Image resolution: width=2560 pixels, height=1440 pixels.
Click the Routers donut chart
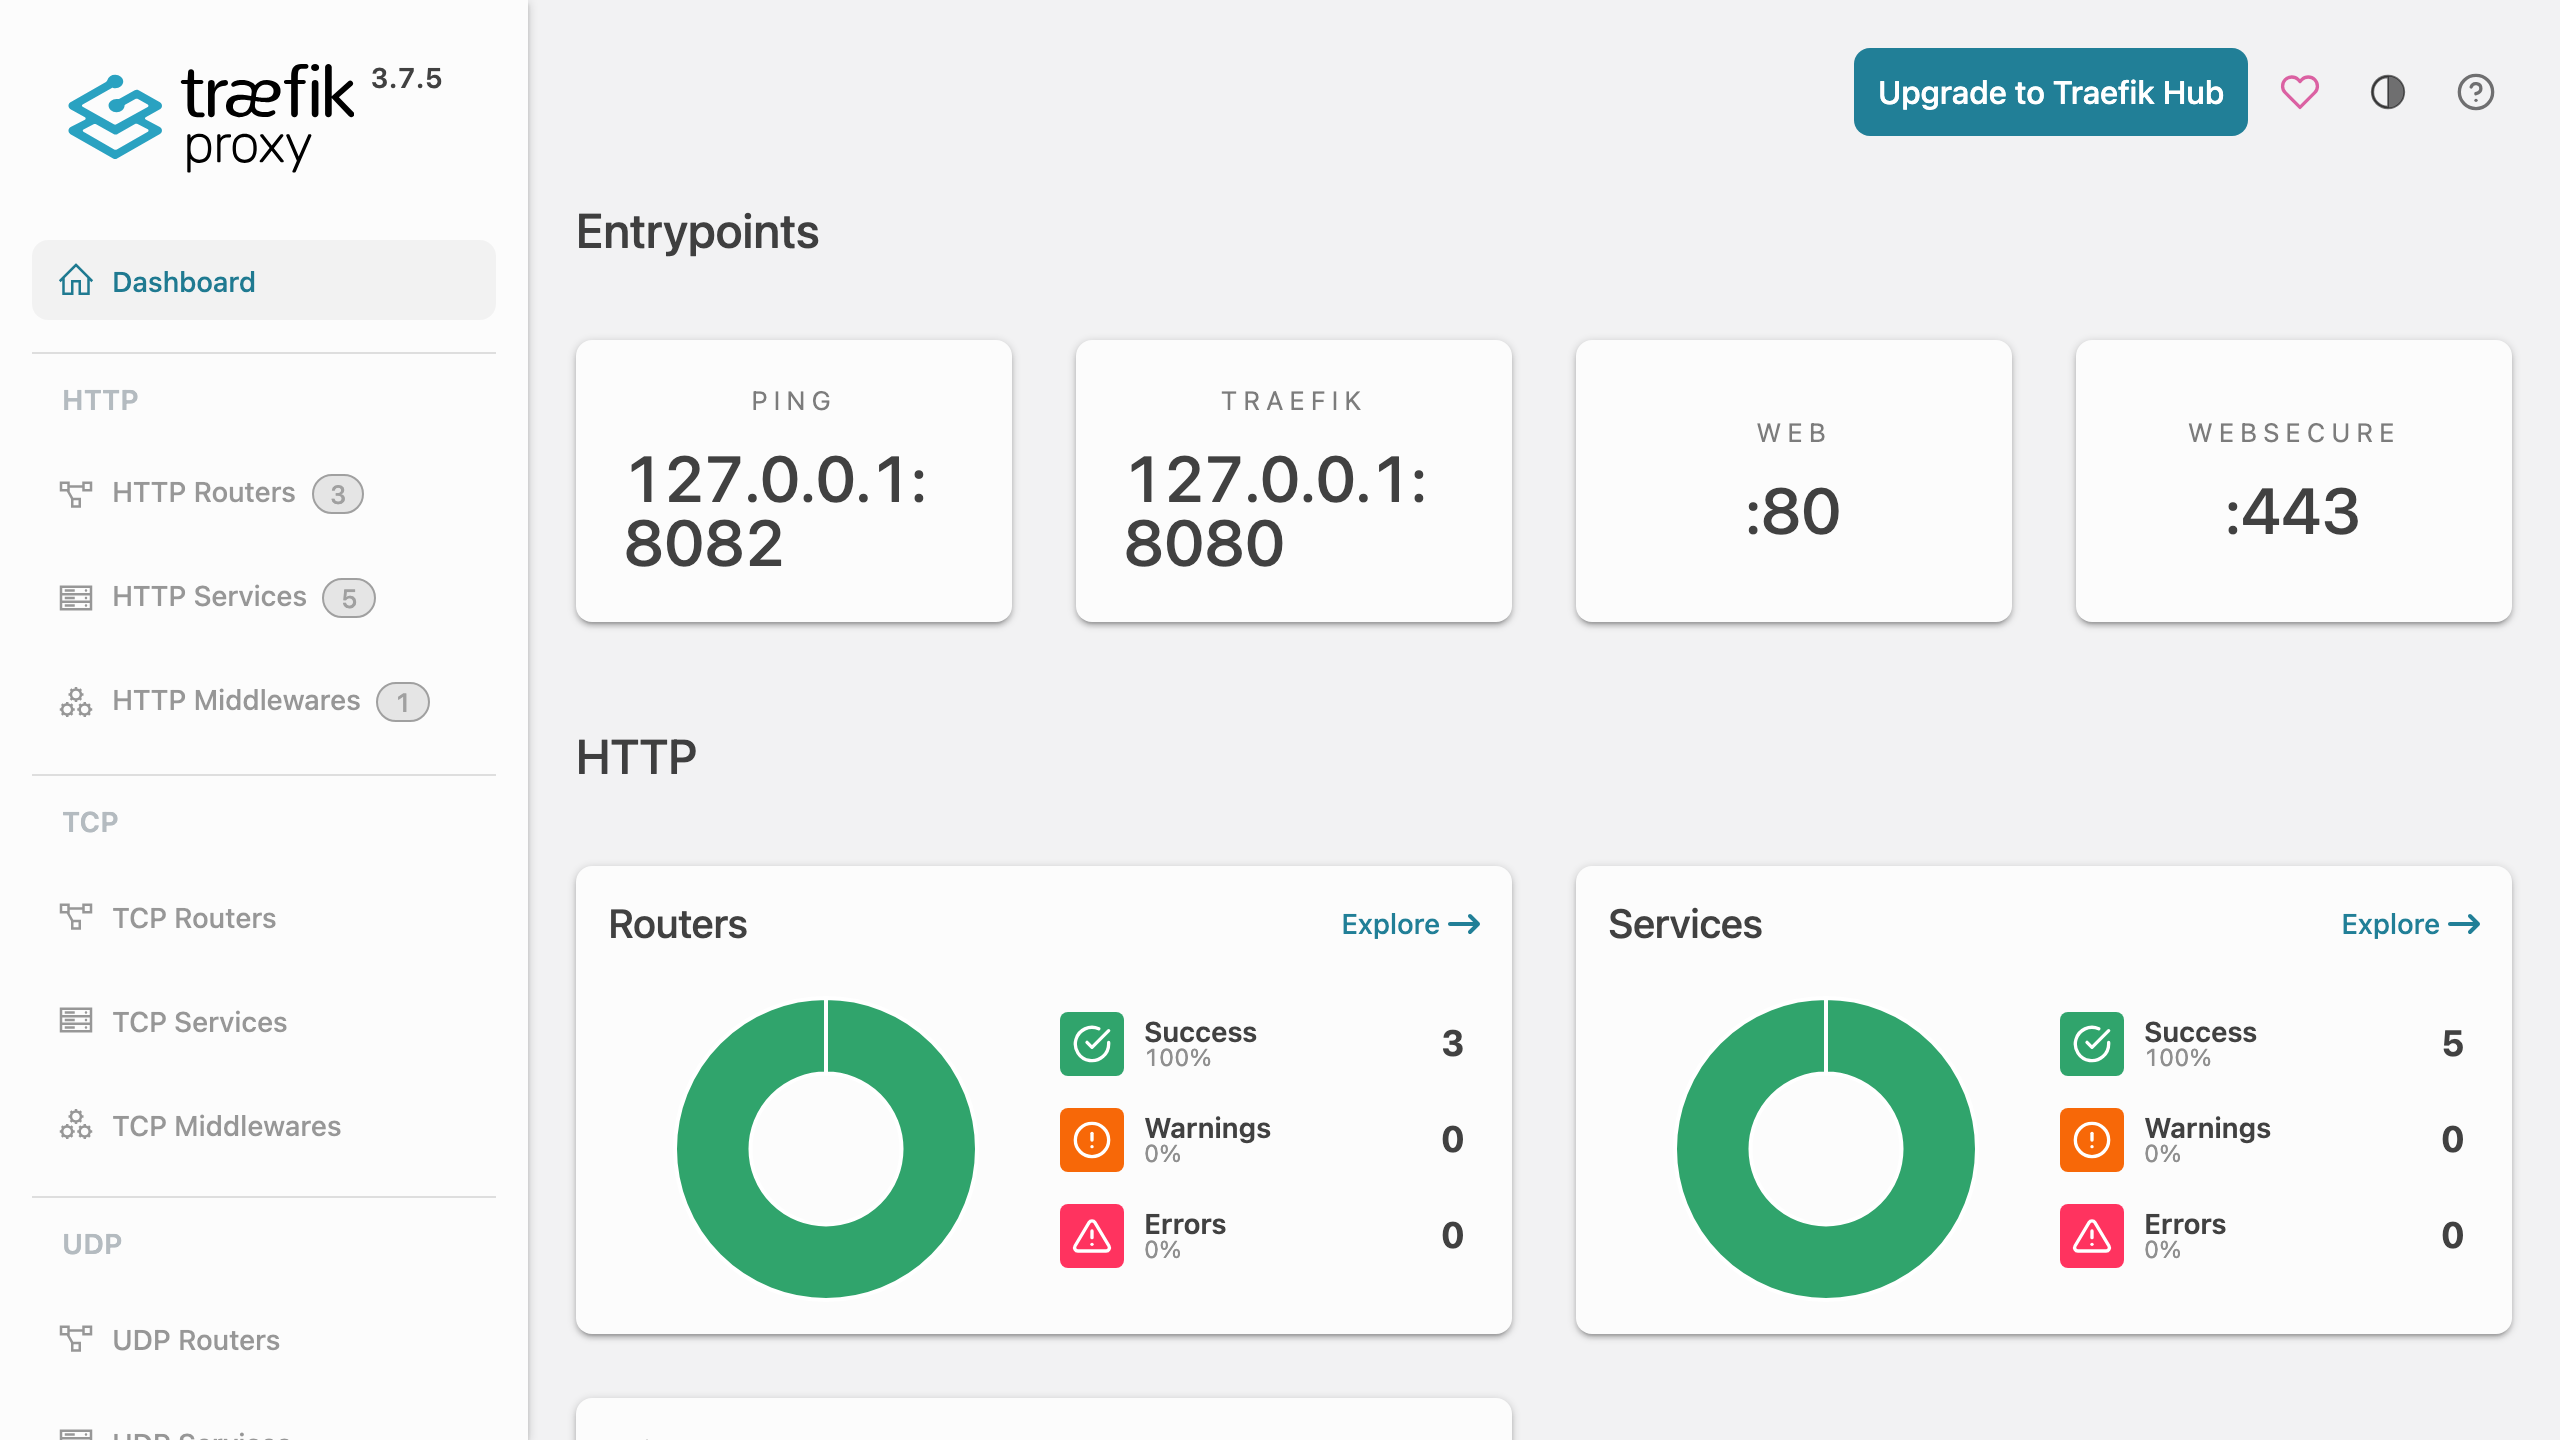click(x=826, y=1149)
